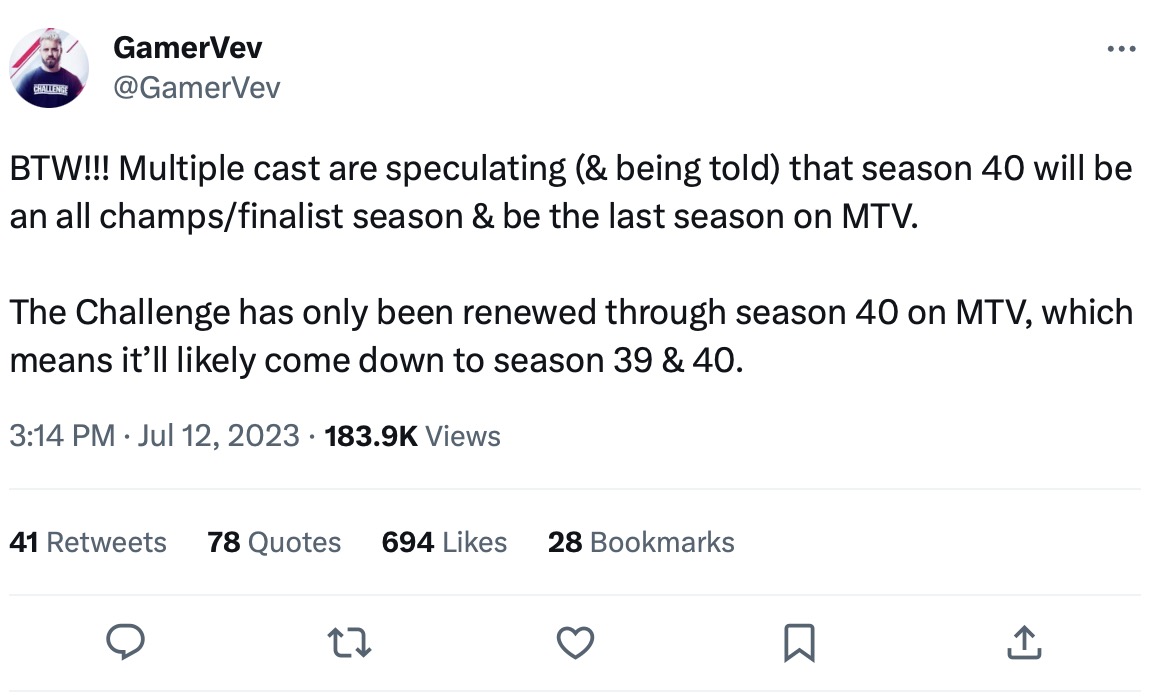Click the @GamerVev handle

[196, 88]
